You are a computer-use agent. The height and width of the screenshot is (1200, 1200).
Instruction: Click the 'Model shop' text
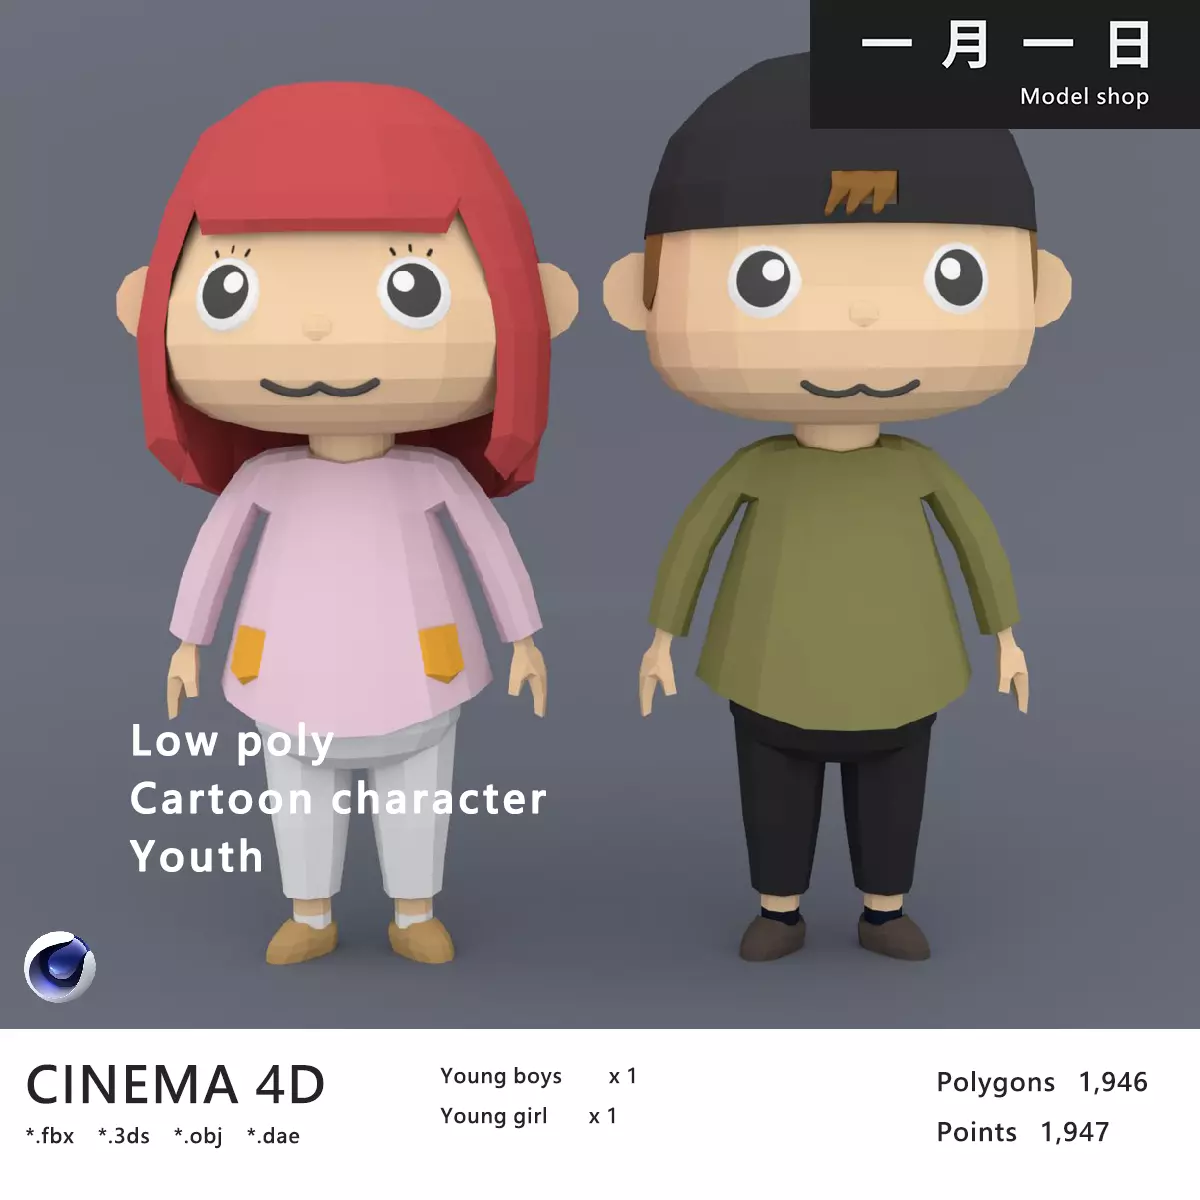[1084, 97]
